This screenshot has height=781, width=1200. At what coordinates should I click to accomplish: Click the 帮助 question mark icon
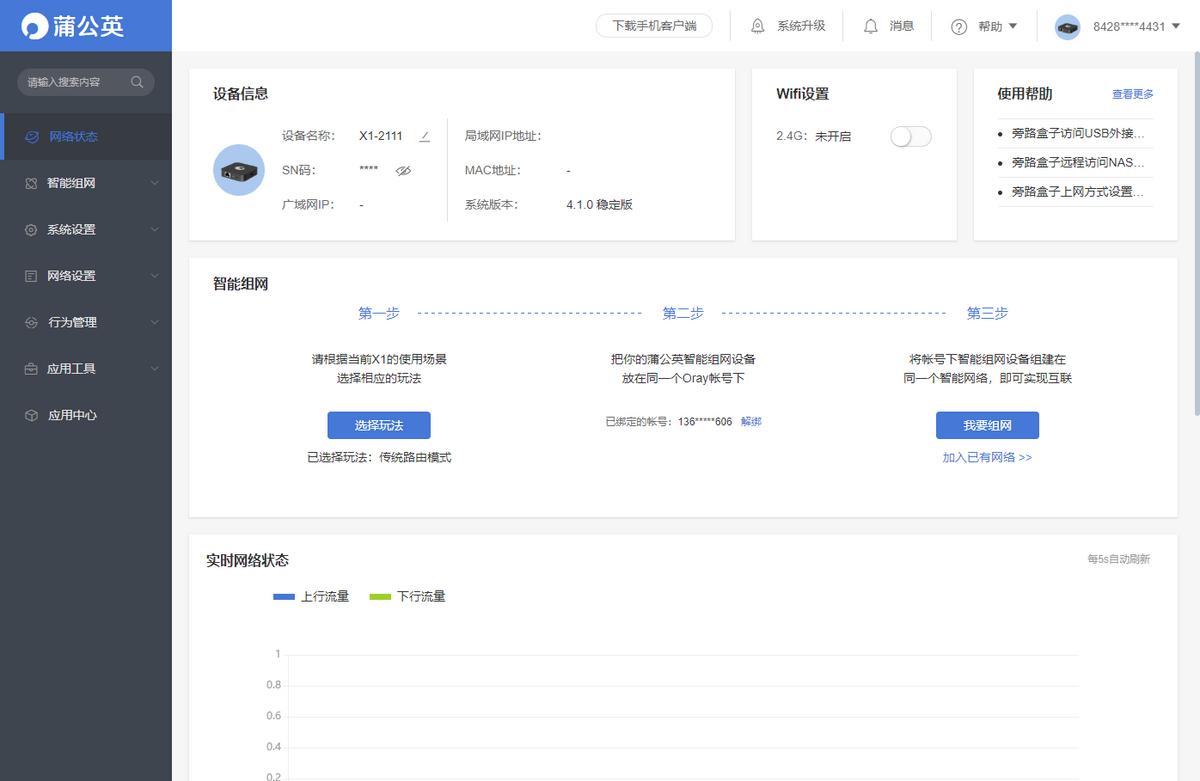pyautogui.click(x=957, y=26)
